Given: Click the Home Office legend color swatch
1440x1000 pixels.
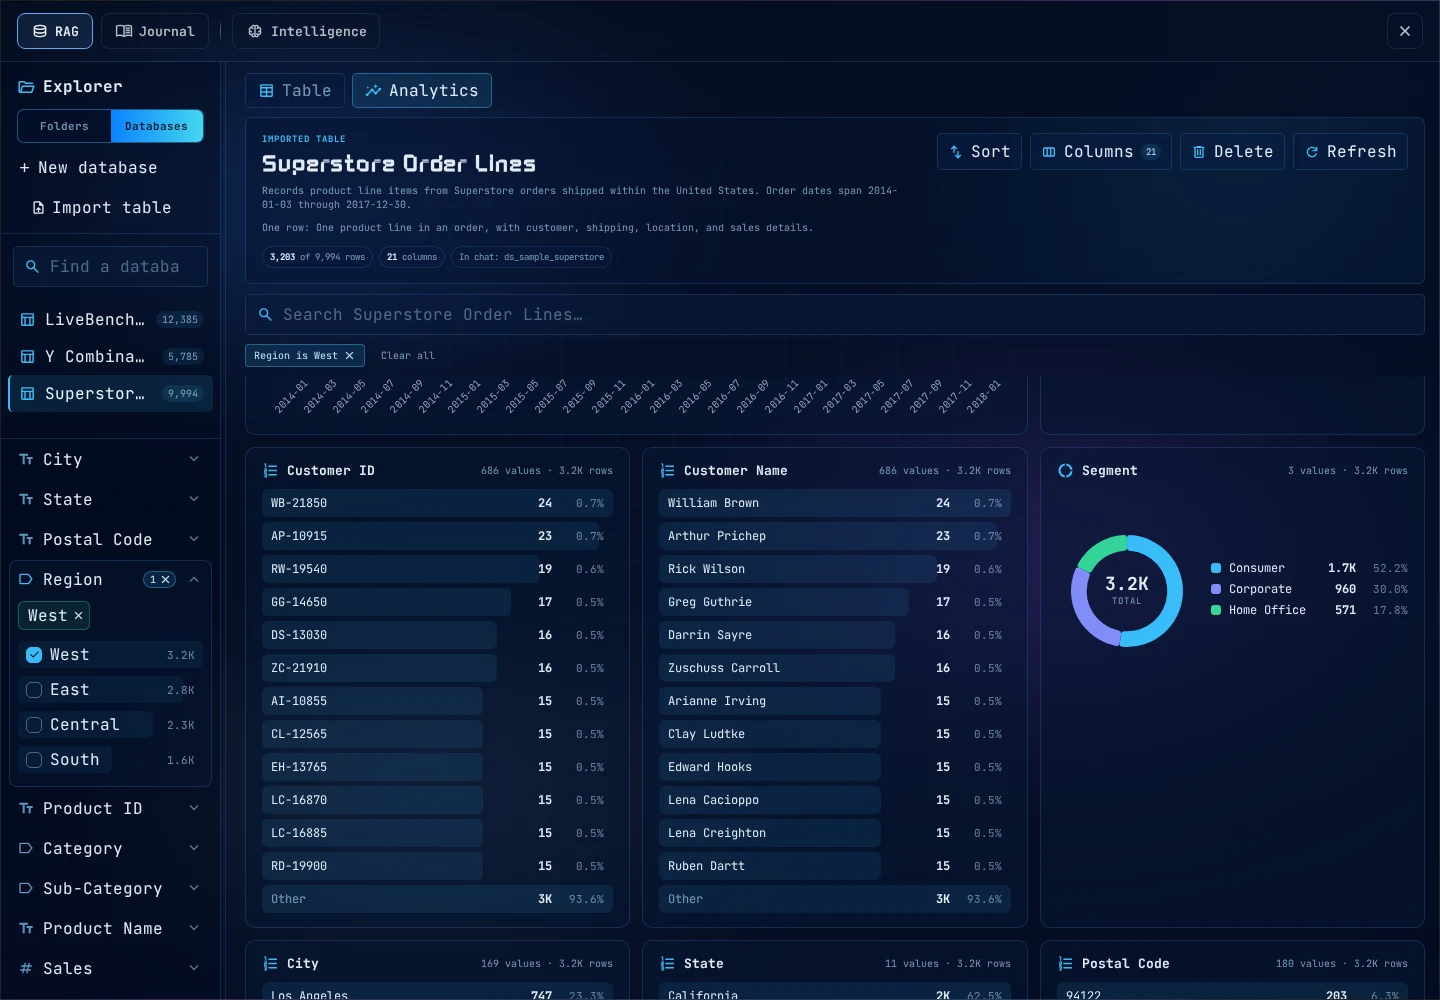Looking at the screenshot, I should tap(1216, 610).
